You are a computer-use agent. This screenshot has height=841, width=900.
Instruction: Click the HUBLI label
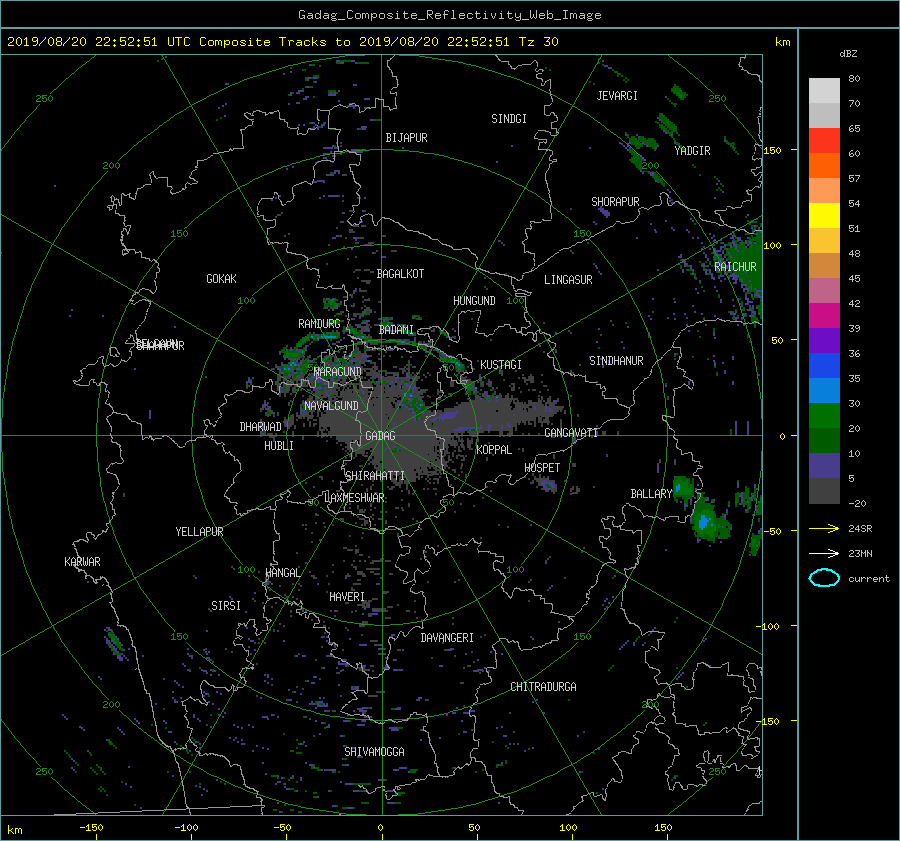click(278, 445)
